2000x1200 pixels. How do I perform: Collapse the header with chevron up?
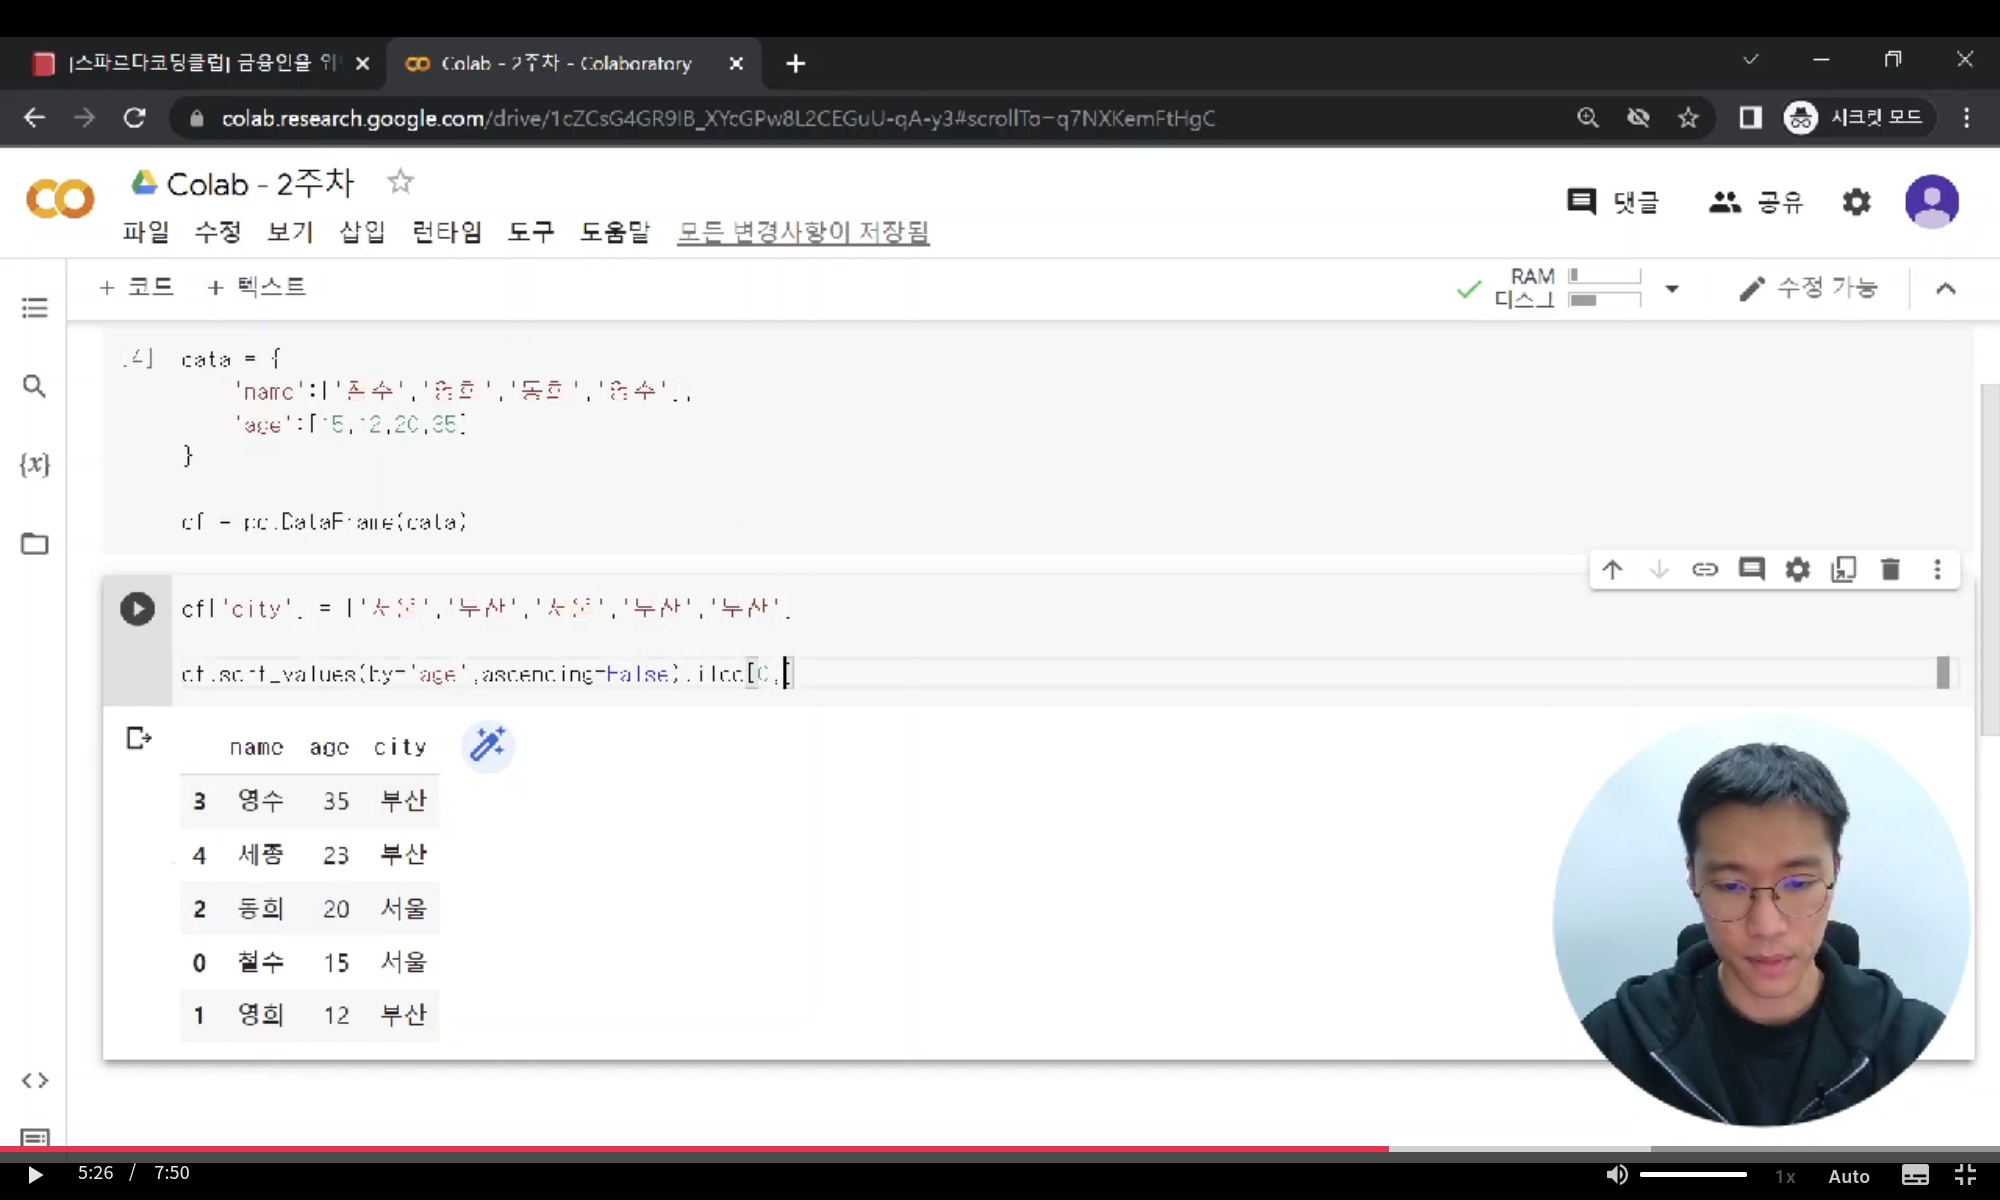point(1945,289)
